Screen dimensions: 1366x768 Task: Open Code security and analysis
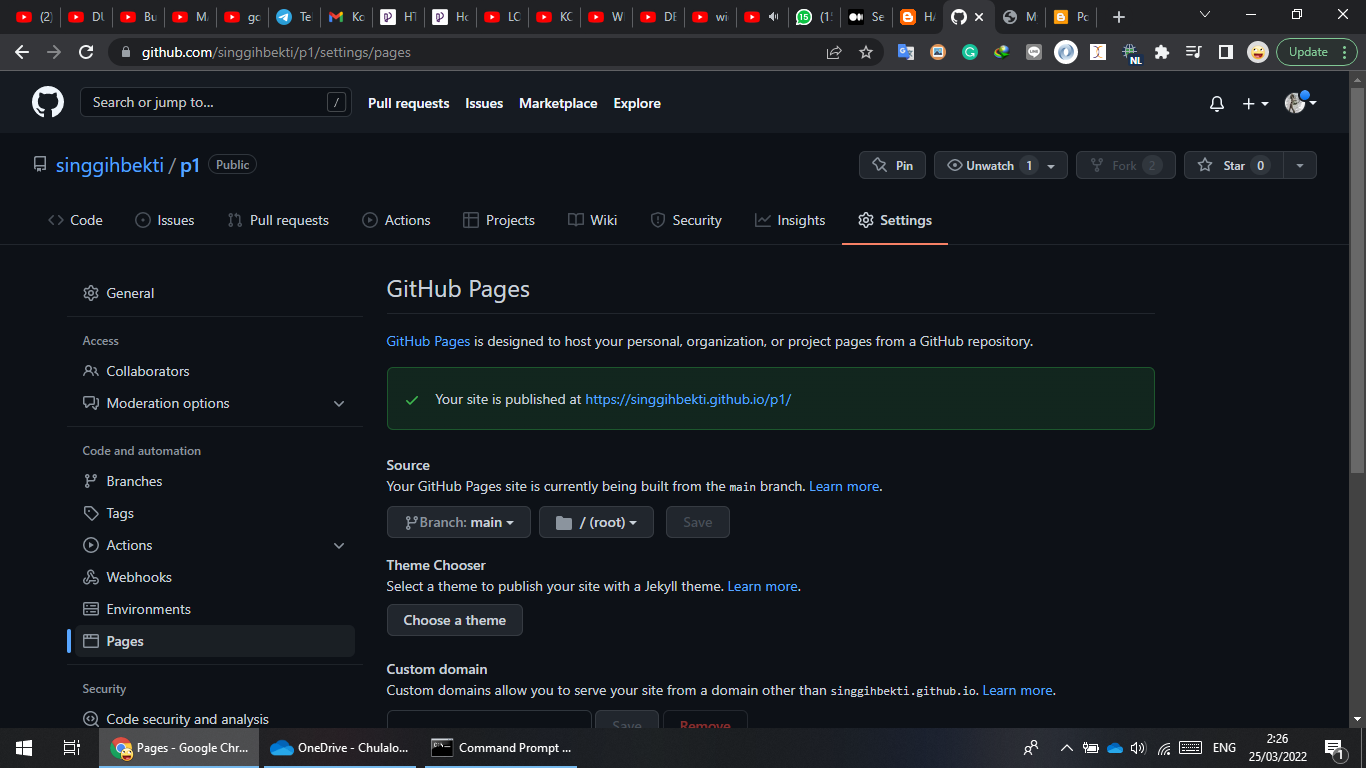(x=215, y=719)
